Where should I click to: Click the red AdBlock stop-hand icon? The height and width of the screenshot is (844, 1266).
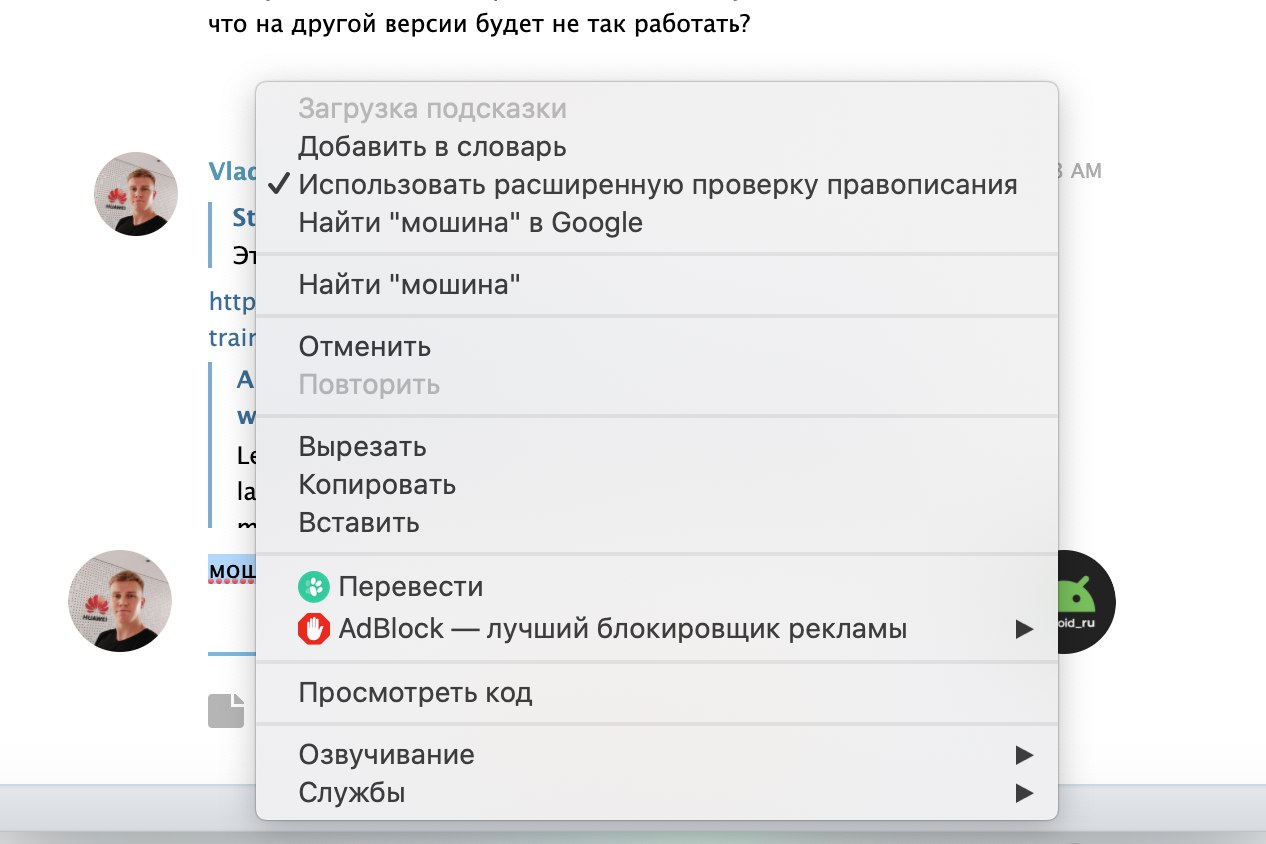(x=314, y=629)
